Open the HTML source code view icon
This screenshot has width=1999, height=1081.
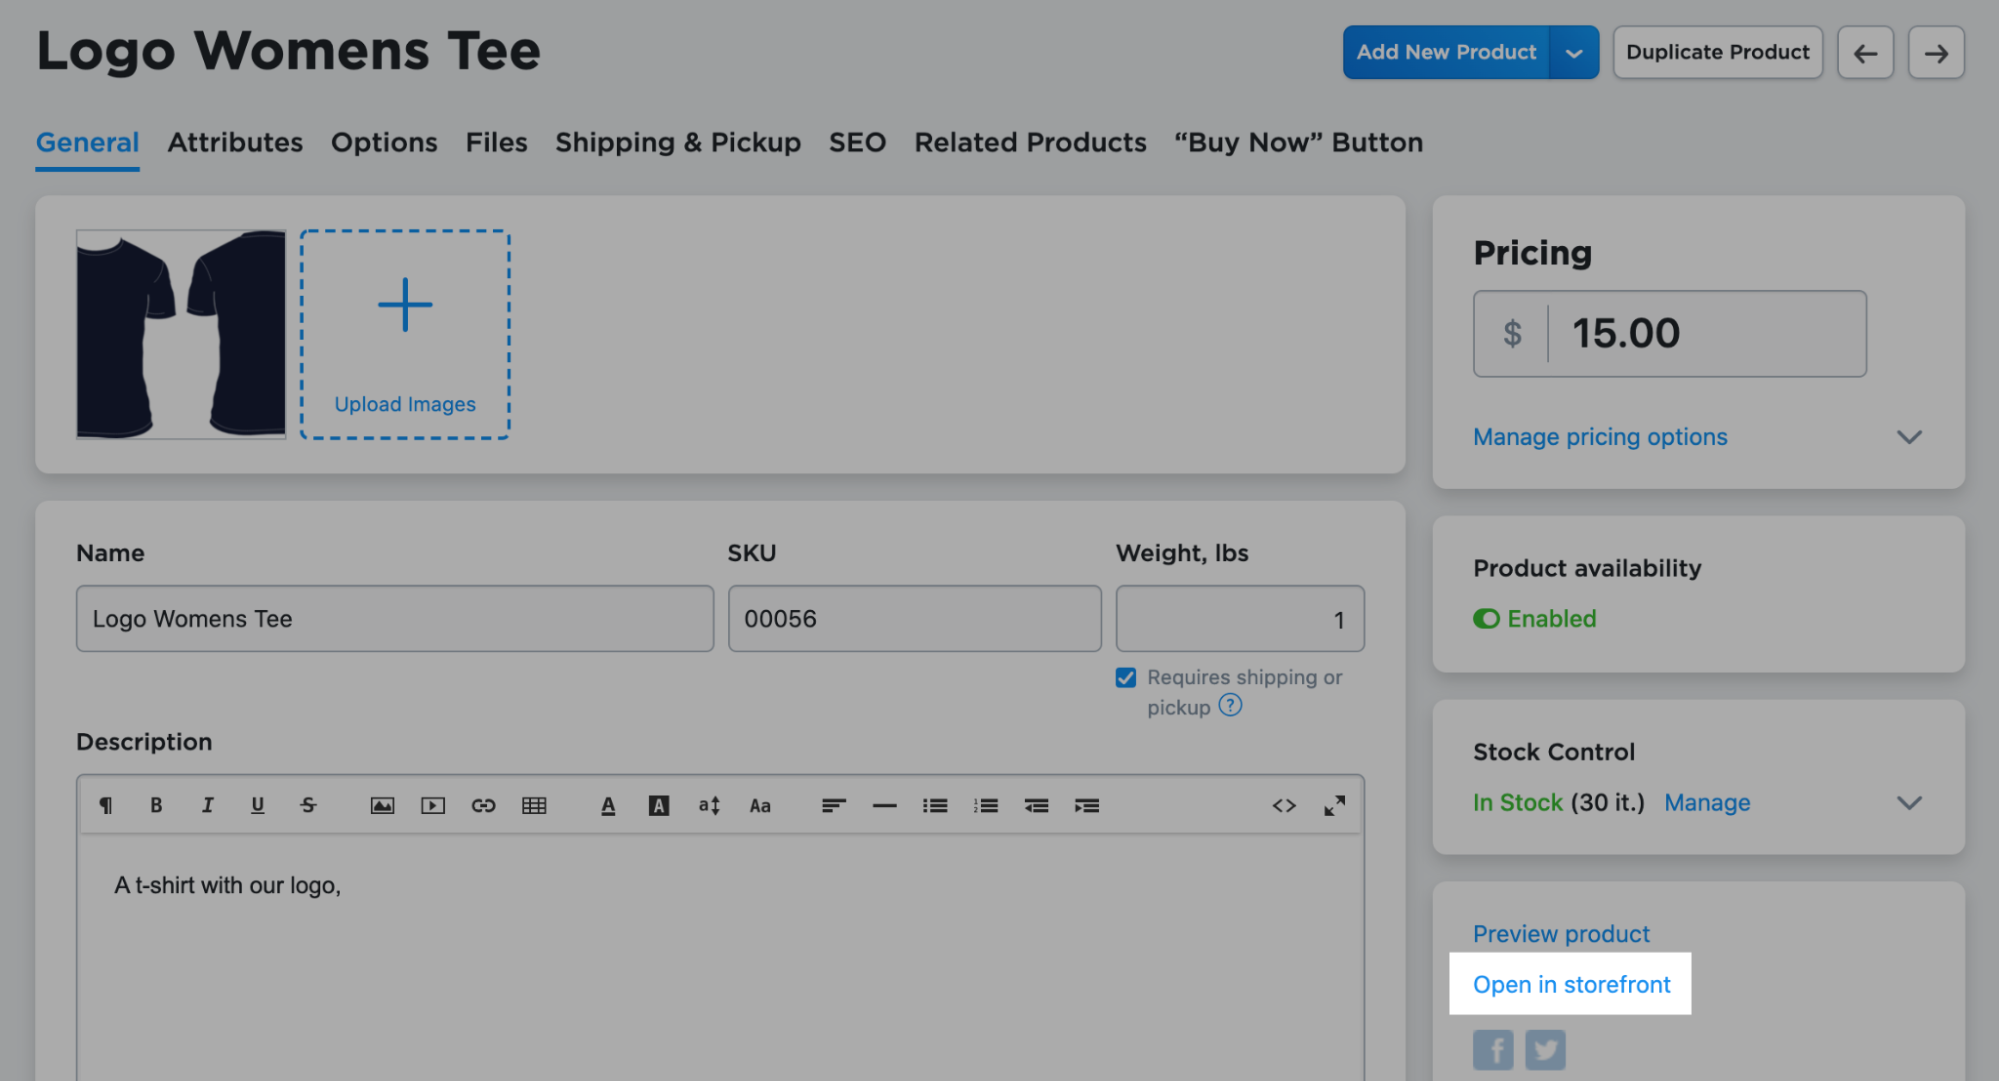1284,805
